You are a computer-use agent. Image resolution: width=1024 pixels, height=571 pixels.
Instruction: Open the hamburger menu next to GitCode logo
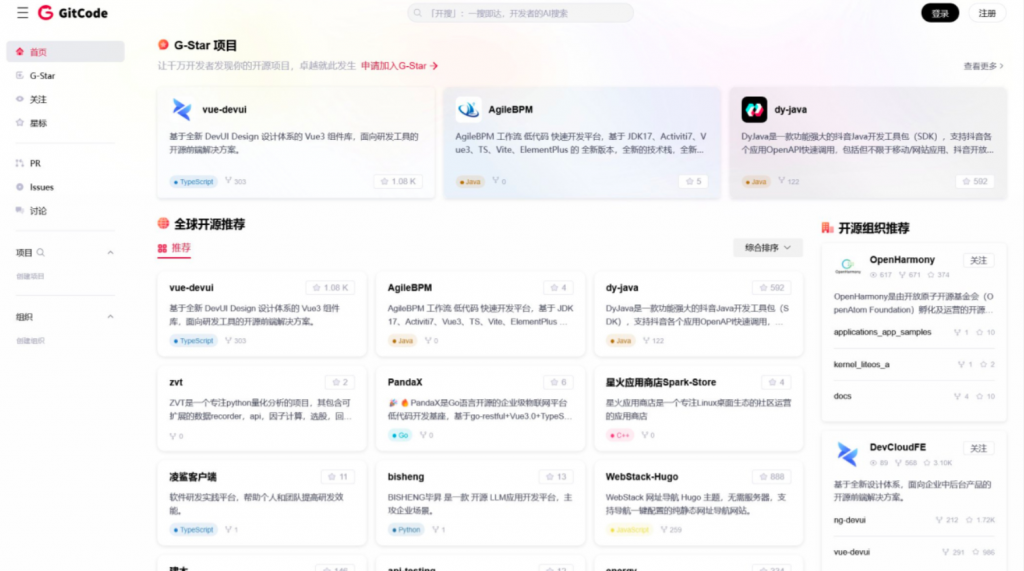pyautogui.click(x=22, y=13)
